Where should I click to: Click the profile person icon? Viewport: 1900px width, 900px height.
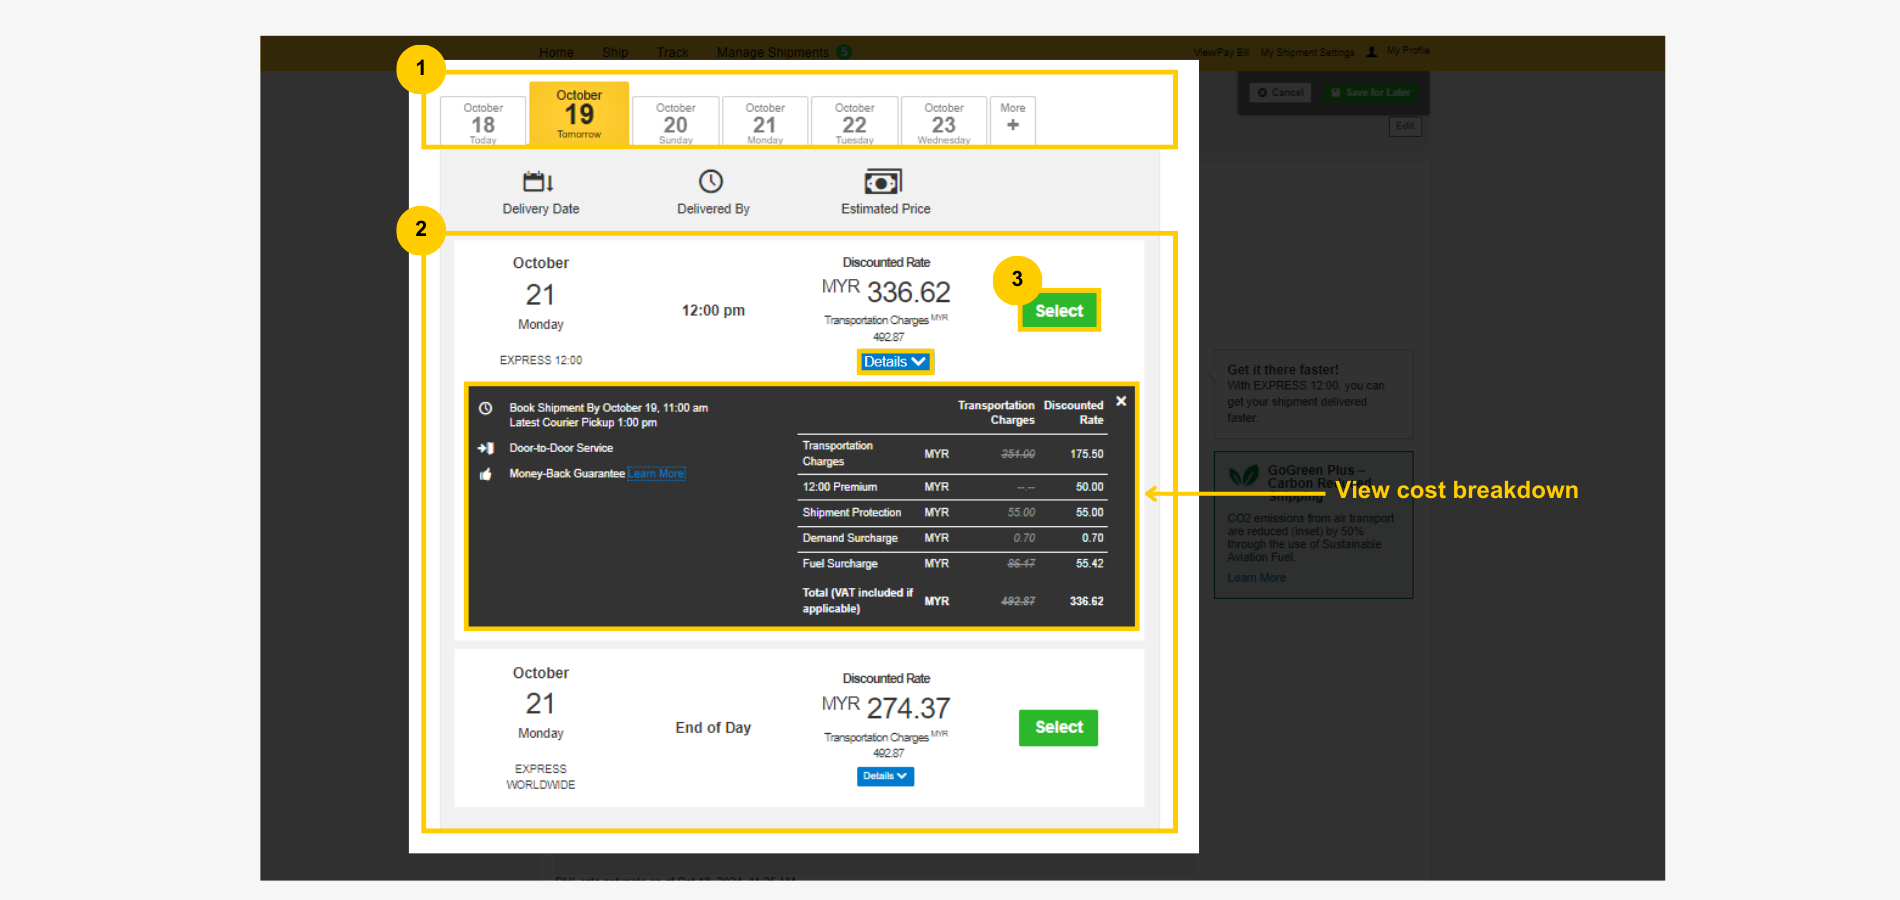click(x=1372, y=52)
